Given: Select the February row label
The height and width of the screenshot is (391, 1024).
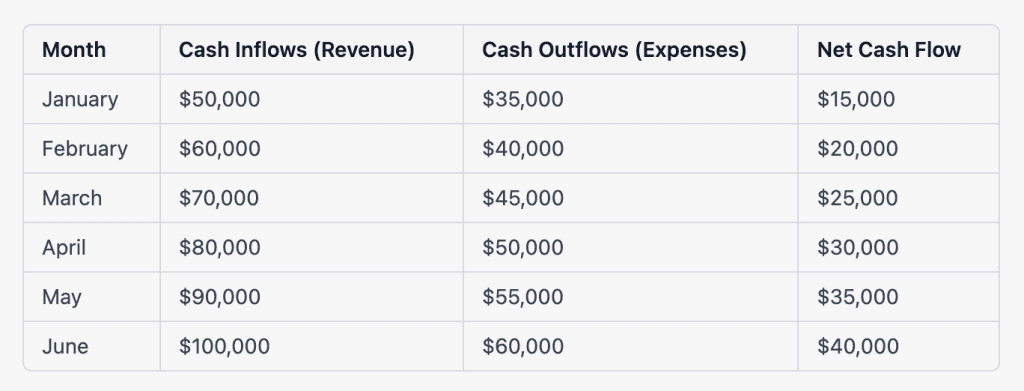Looking at the screenshot, I should [85, 149].
